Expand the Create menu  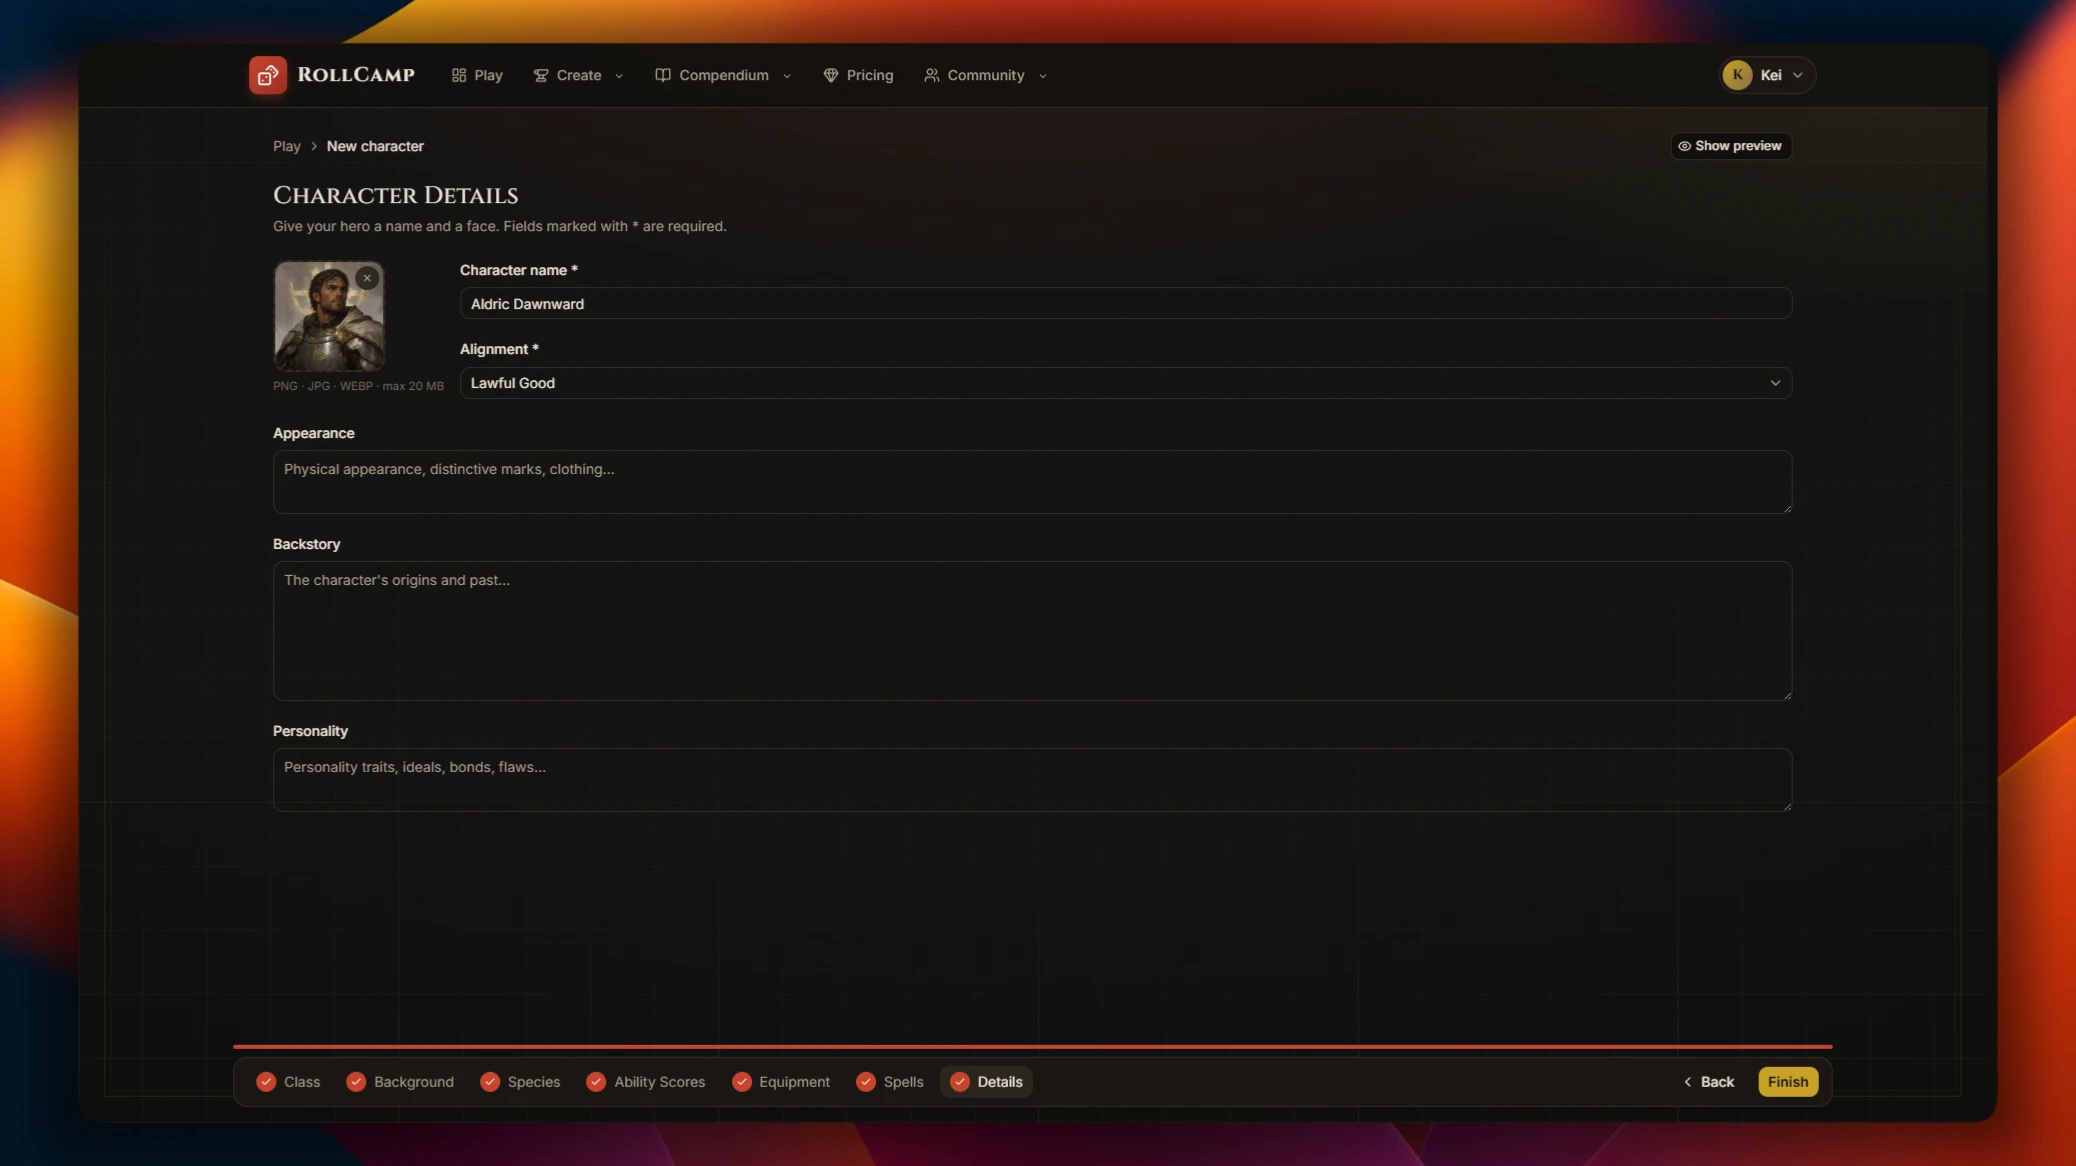[x=578, y=75]
